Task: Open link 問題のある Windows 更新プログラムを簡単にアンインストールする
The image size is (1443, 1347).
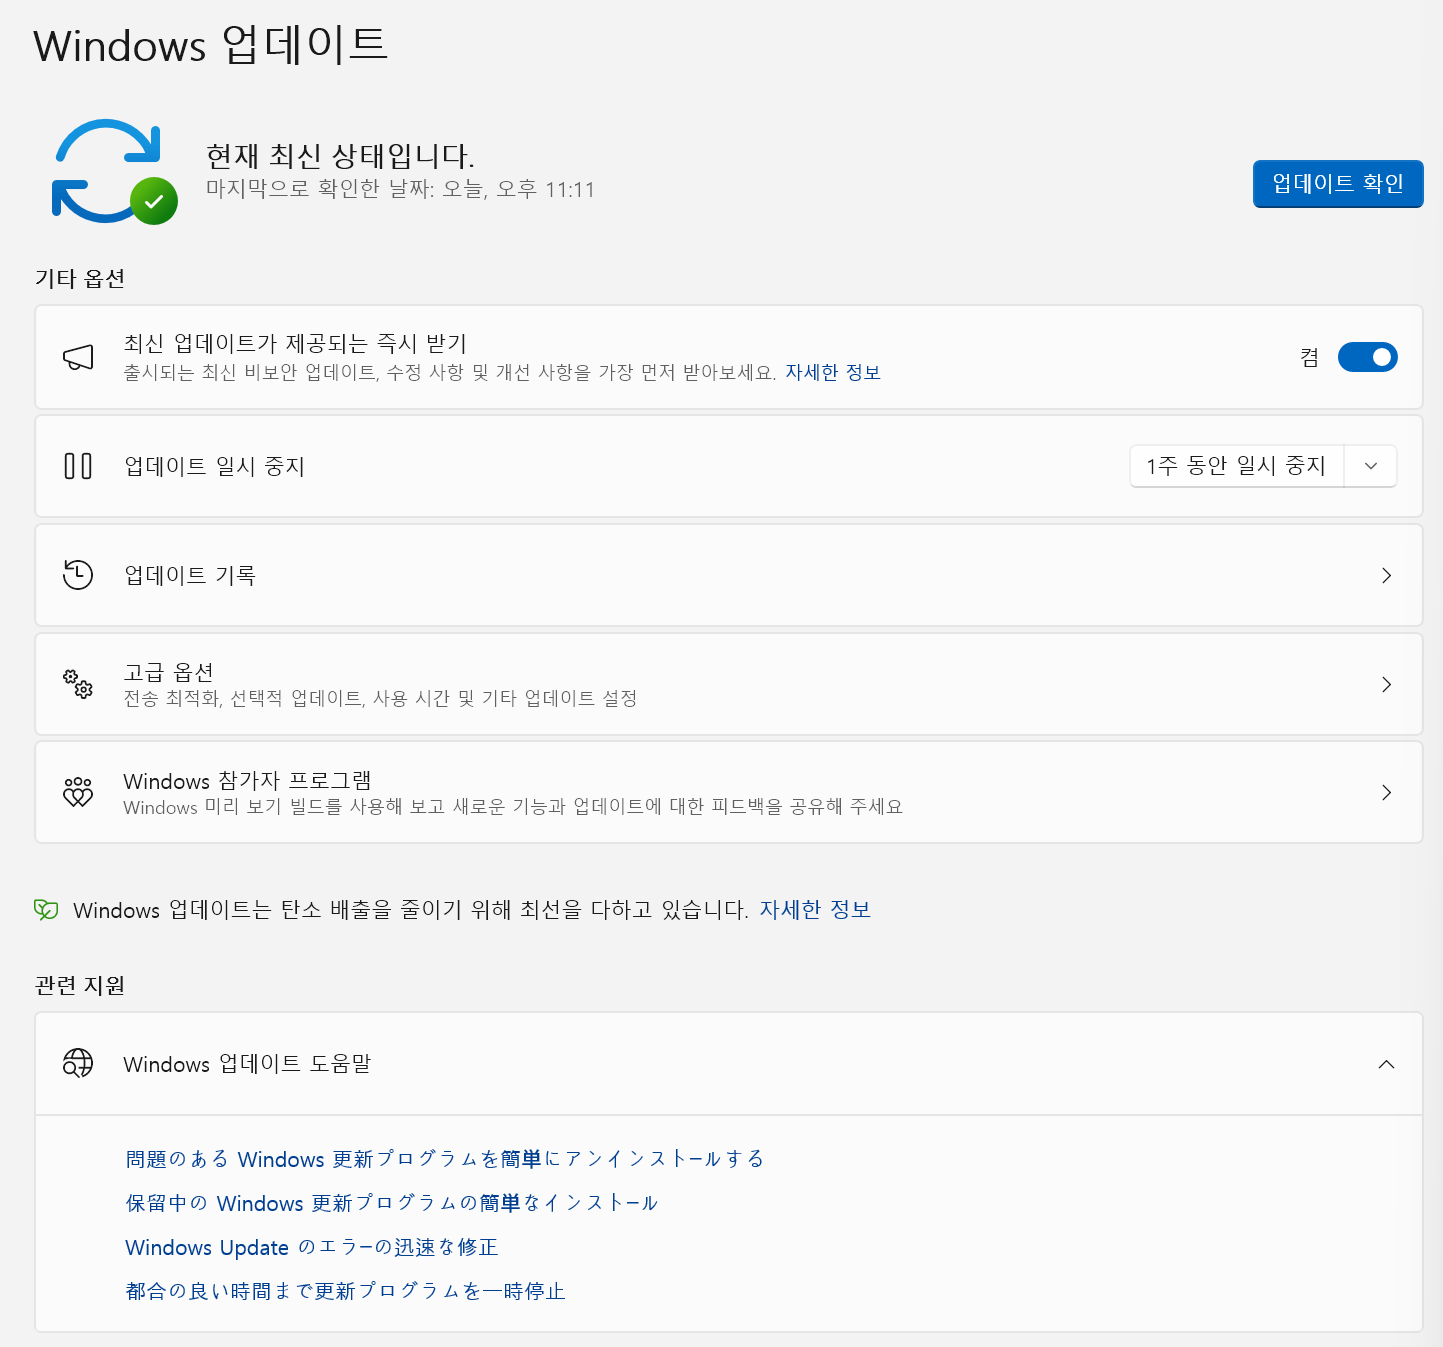Action: (x=445, y=1159)
